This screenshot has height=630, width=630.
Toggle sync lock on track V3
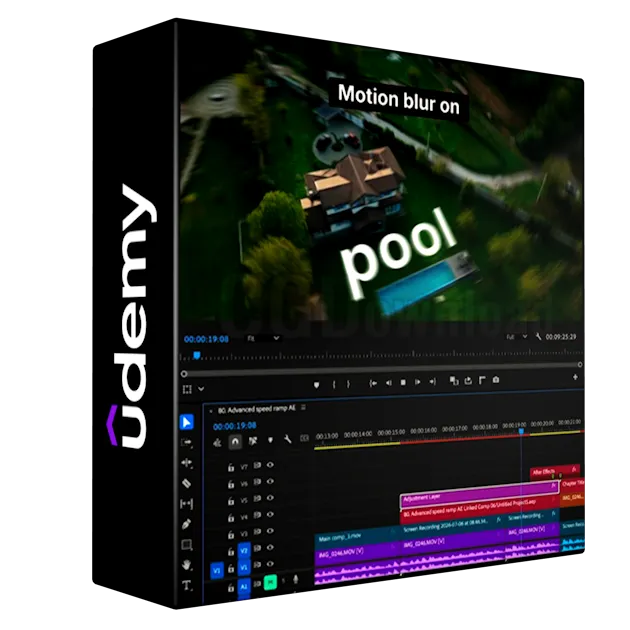[257, 531]
